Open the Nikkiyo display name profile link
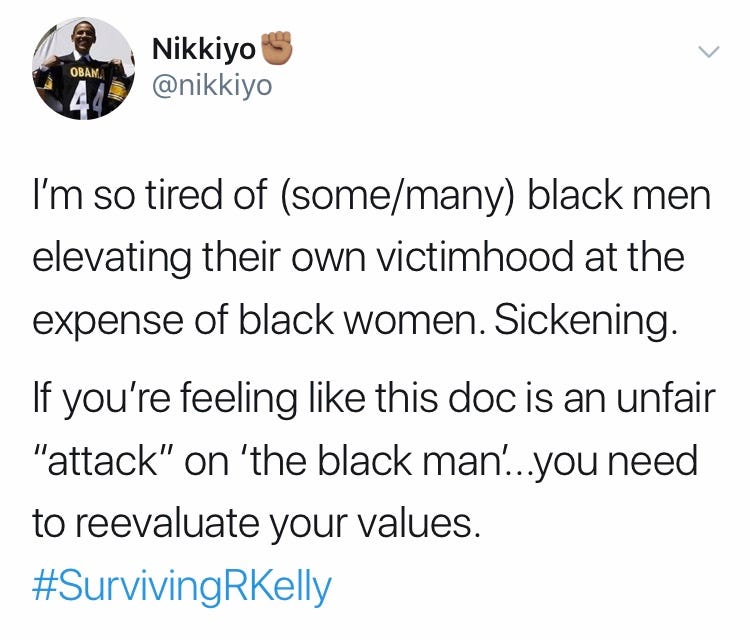This screenshot has width=750, height=641. point(204,49)
